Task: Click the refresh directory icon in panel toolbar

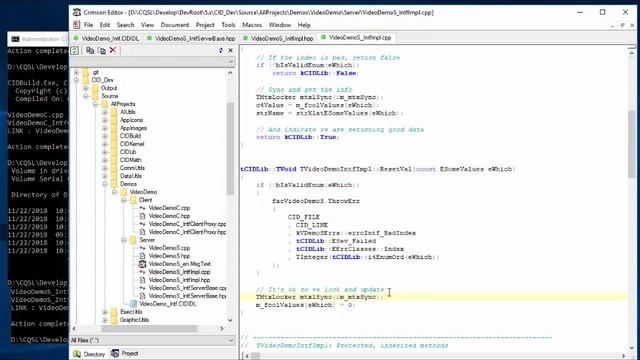Action: coord(75,50)
